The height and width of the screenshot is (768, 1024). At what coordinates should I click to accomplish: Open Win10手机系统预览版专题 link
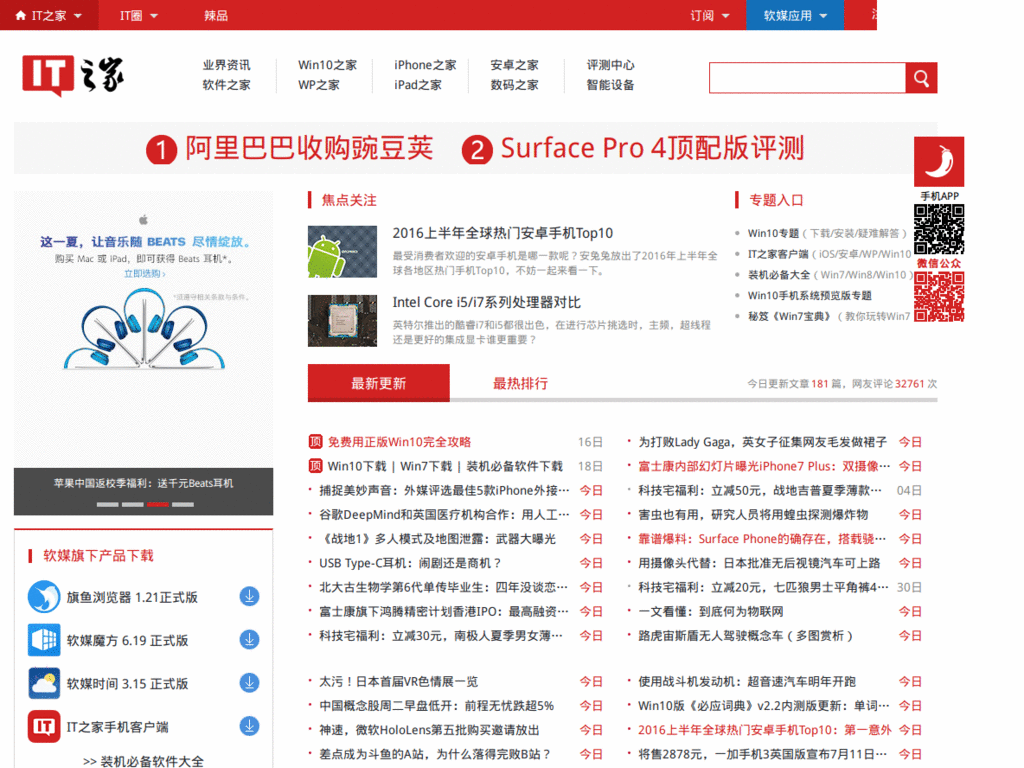click(x=810, y=296)
